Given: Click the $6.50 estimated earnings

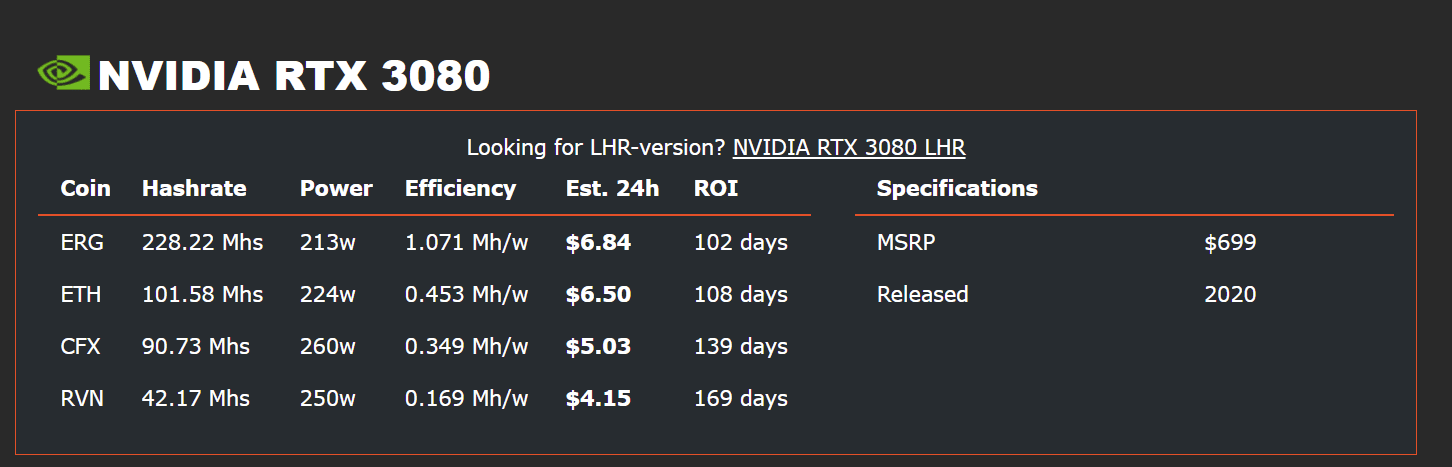Looking at the screenshot, I should coord(598,294).
